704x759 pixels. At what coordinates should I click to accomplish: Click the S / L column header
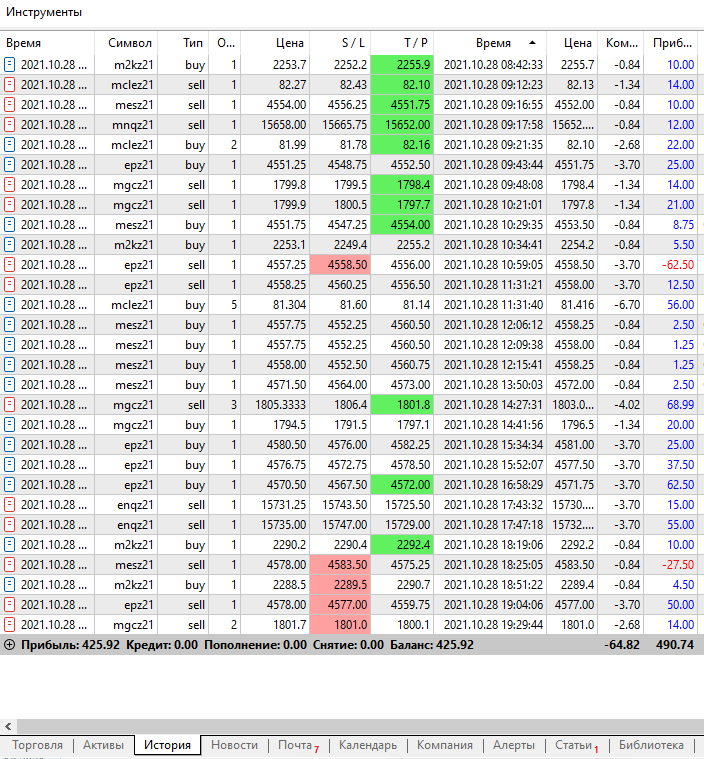[340, 43]
